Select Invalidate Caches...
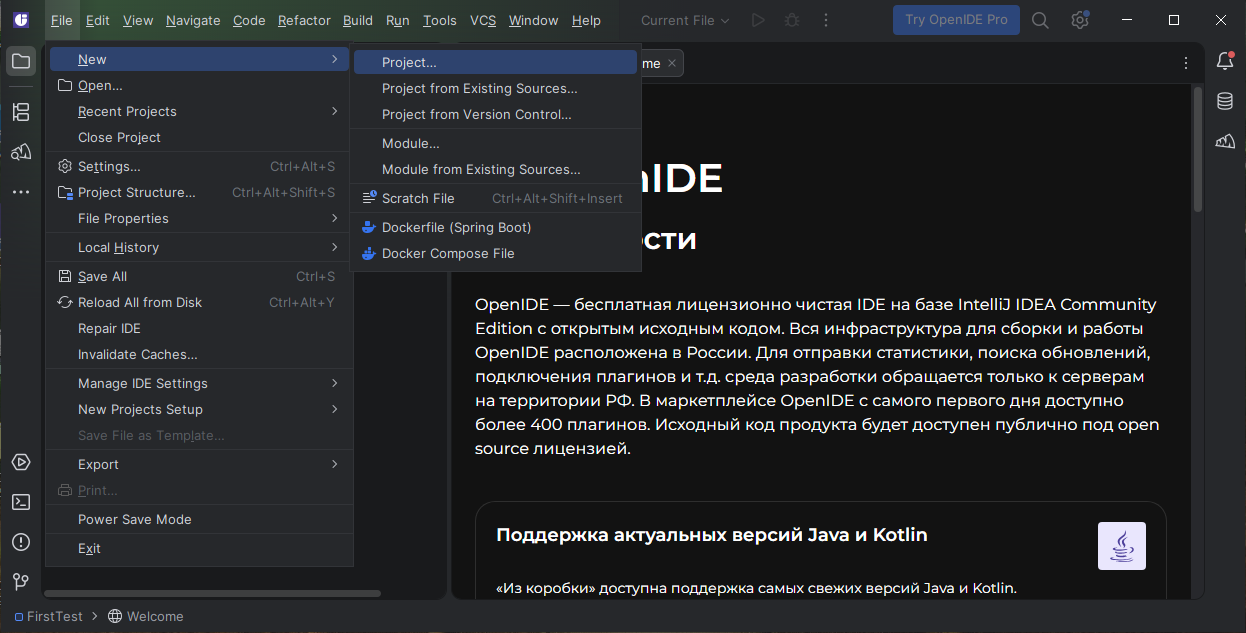The width and height of the screenshot is (1246, 633). (199, 354)
